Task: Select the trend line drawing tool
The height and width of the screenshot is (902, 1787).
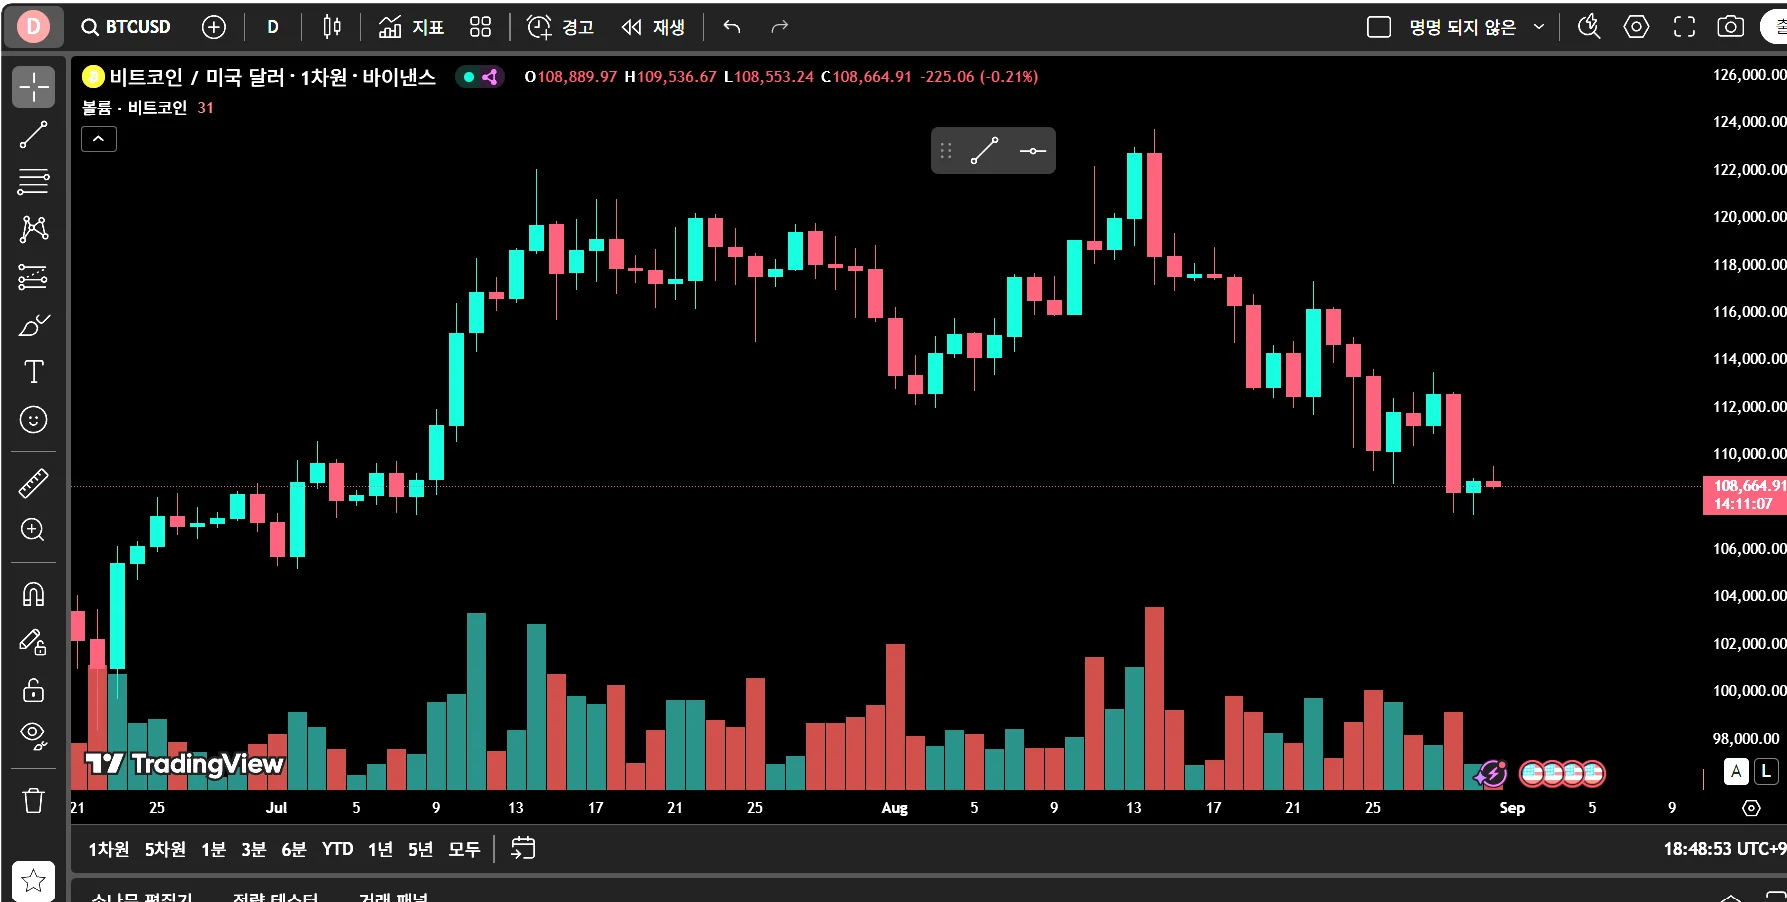Action: pyautogui.click(x=33, y=134)
